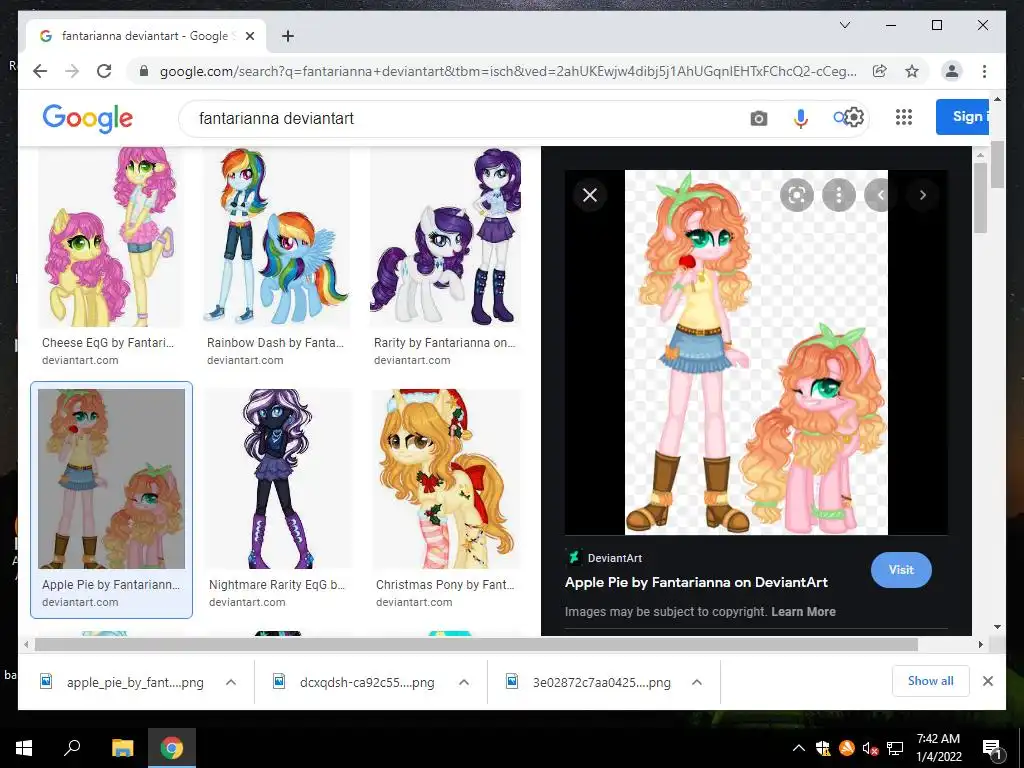Open Apple Pie by Fantarianna title link
This screenshot has height=768, width=1024.
coord(696,582)
